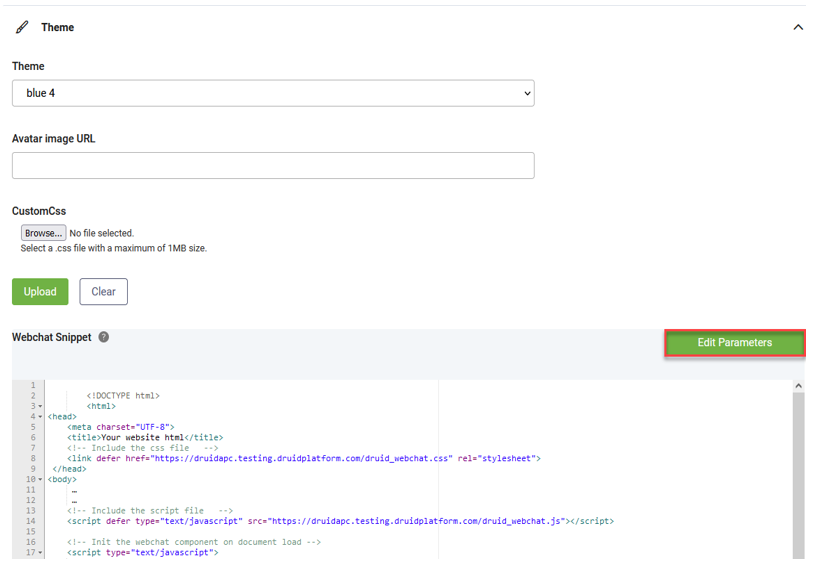Open the Theme dropdown showing blue 4

273,93
